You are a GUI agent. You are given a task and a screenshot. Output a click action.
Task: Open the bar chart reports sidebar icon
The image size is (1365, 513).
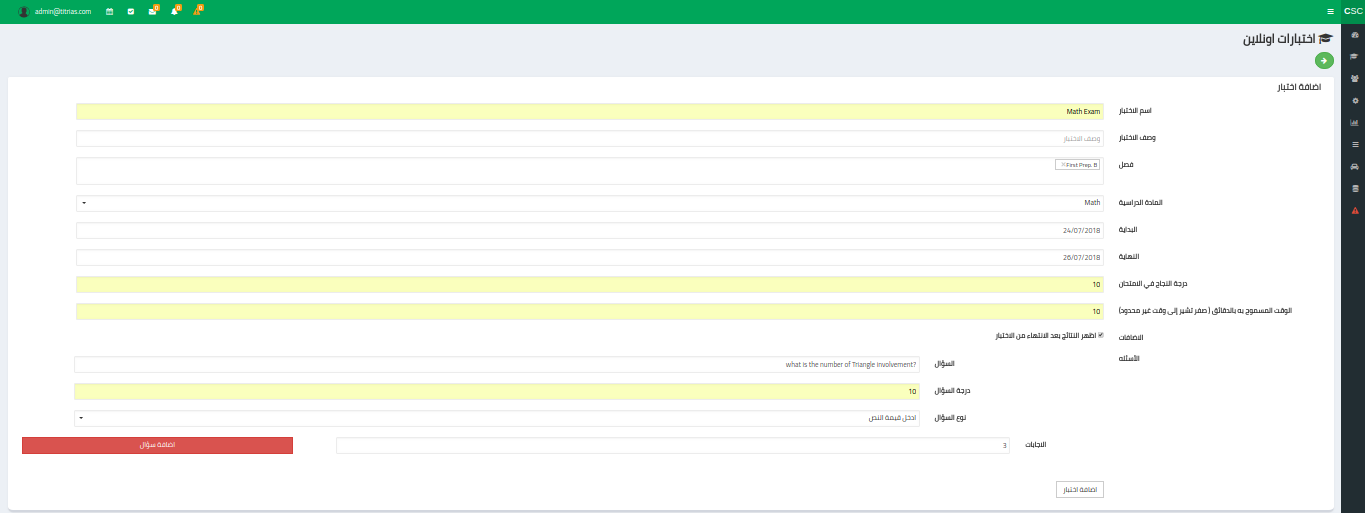[1355, 122]
